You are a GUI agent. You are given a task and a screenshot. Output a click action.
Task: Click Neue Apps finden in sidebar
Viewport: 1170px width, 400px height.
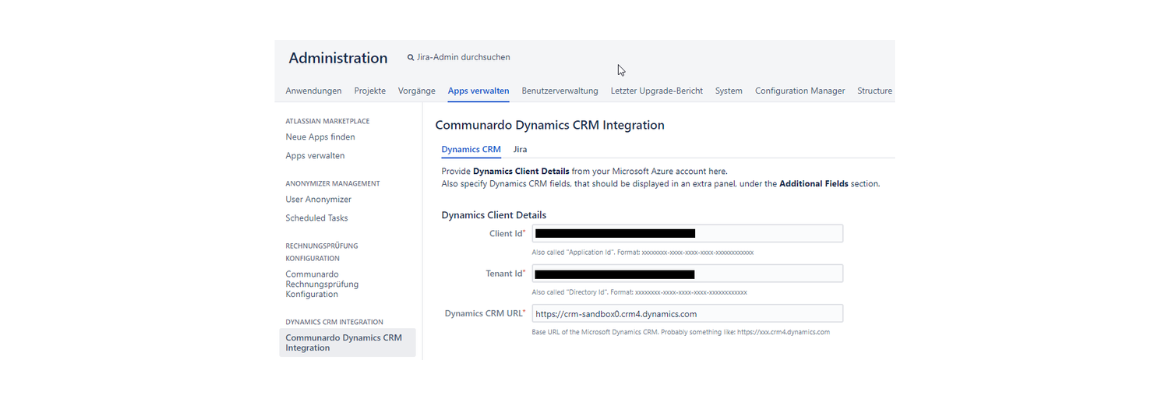coord(320,137)
